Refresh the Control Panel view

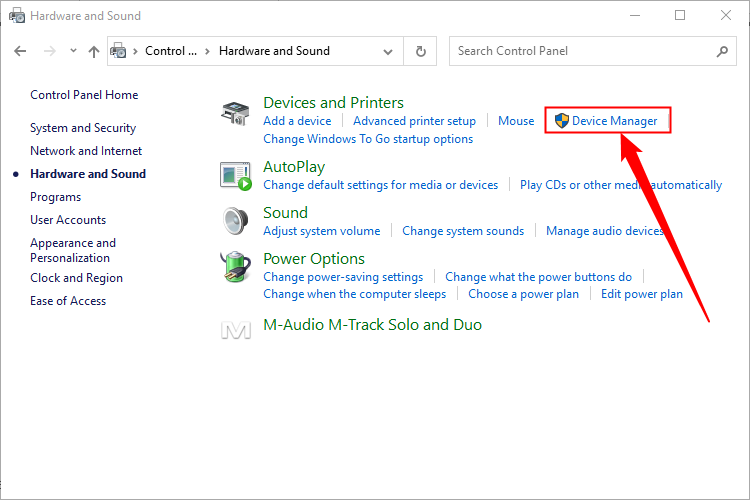pos(420,51)
